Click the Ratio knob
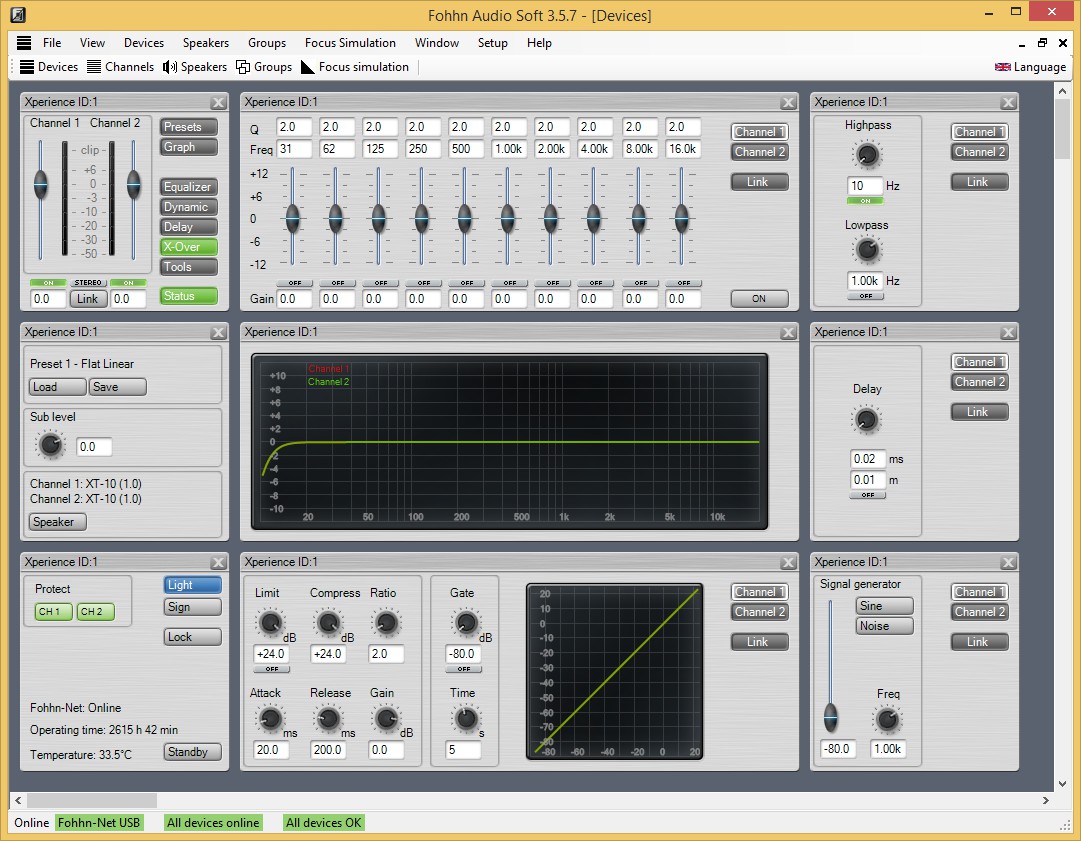Screen dimensions: 1081x841 [386, 622]
